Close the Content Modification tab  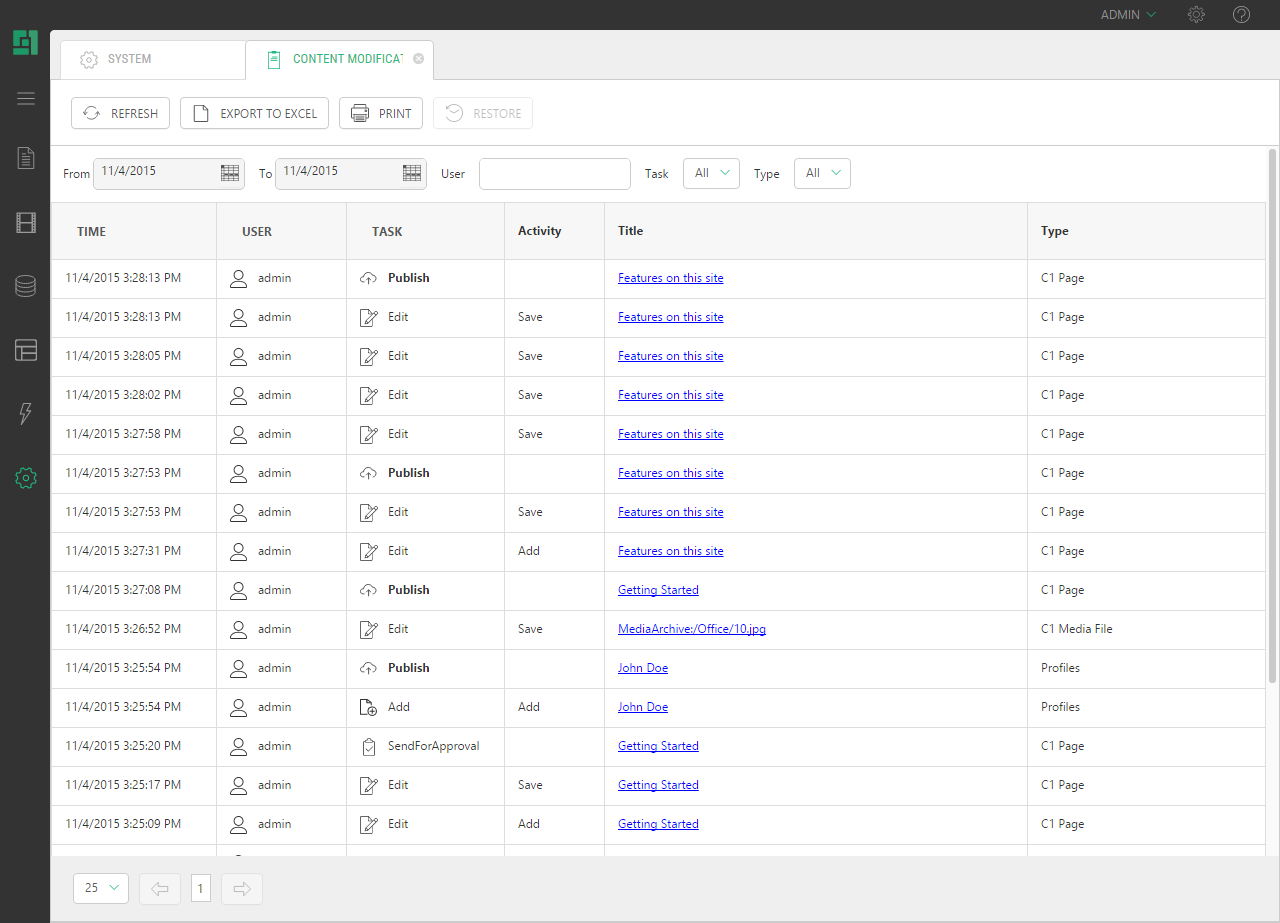[x=418, y=59]
